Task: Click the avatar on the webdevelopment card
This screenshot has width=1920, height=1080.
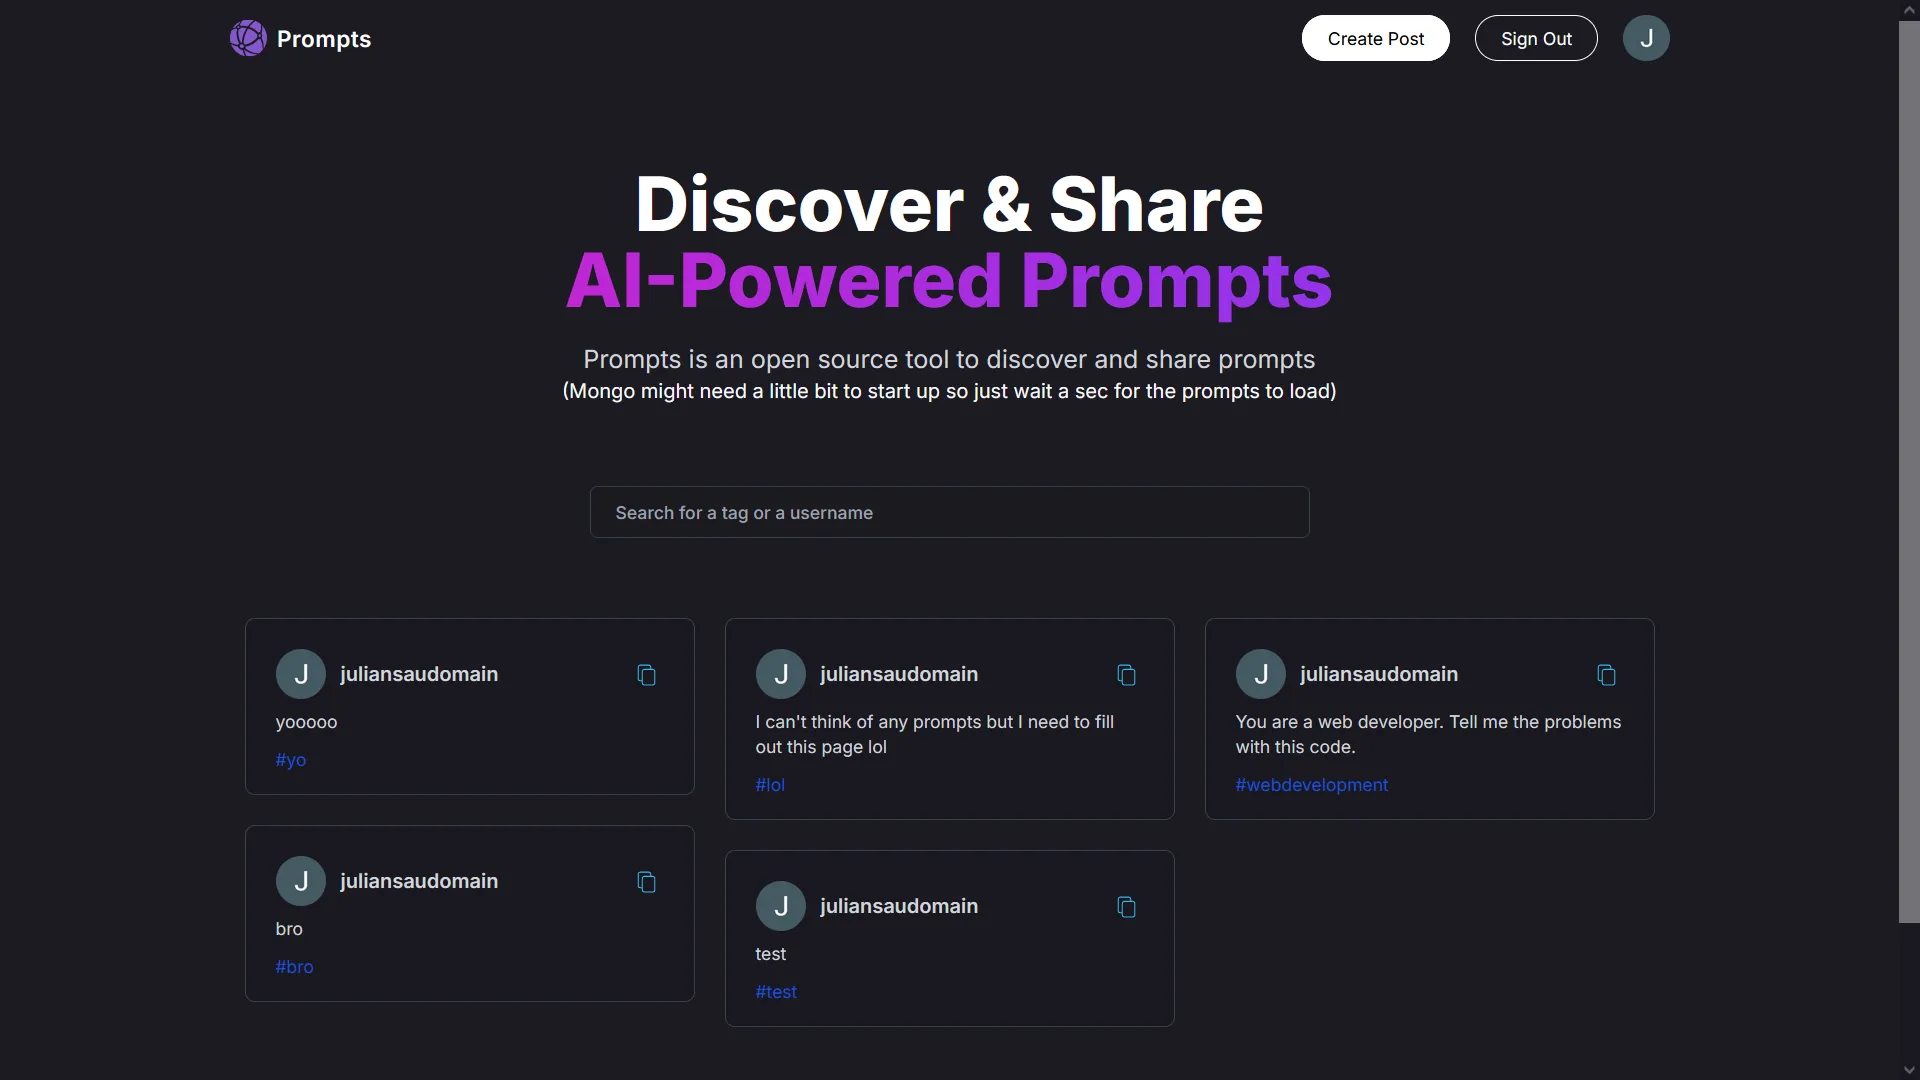Action: [x=1260, y=674]
